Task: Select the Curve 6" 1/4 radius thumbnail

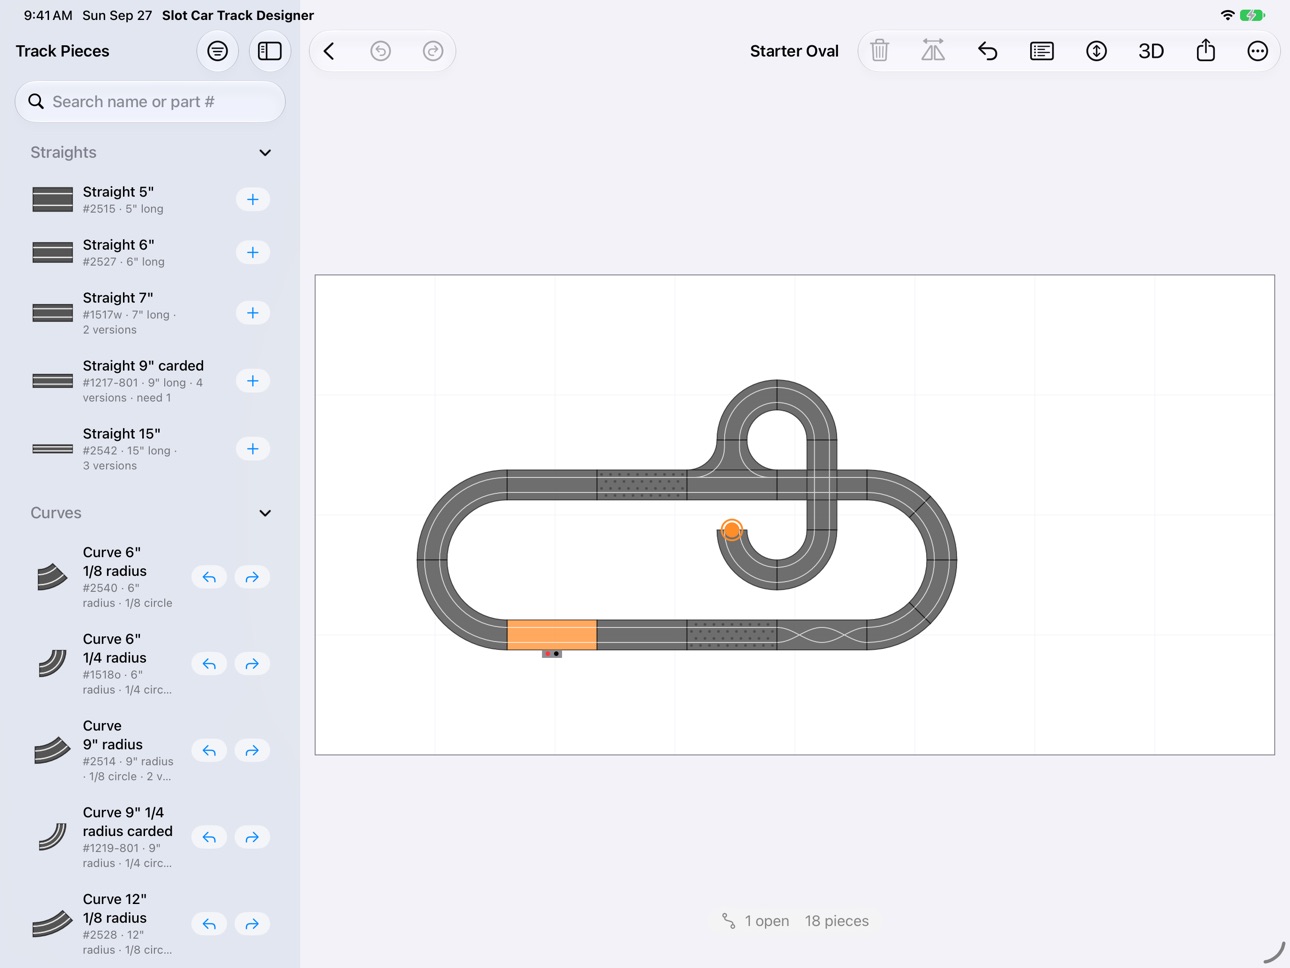Action: 52,663
